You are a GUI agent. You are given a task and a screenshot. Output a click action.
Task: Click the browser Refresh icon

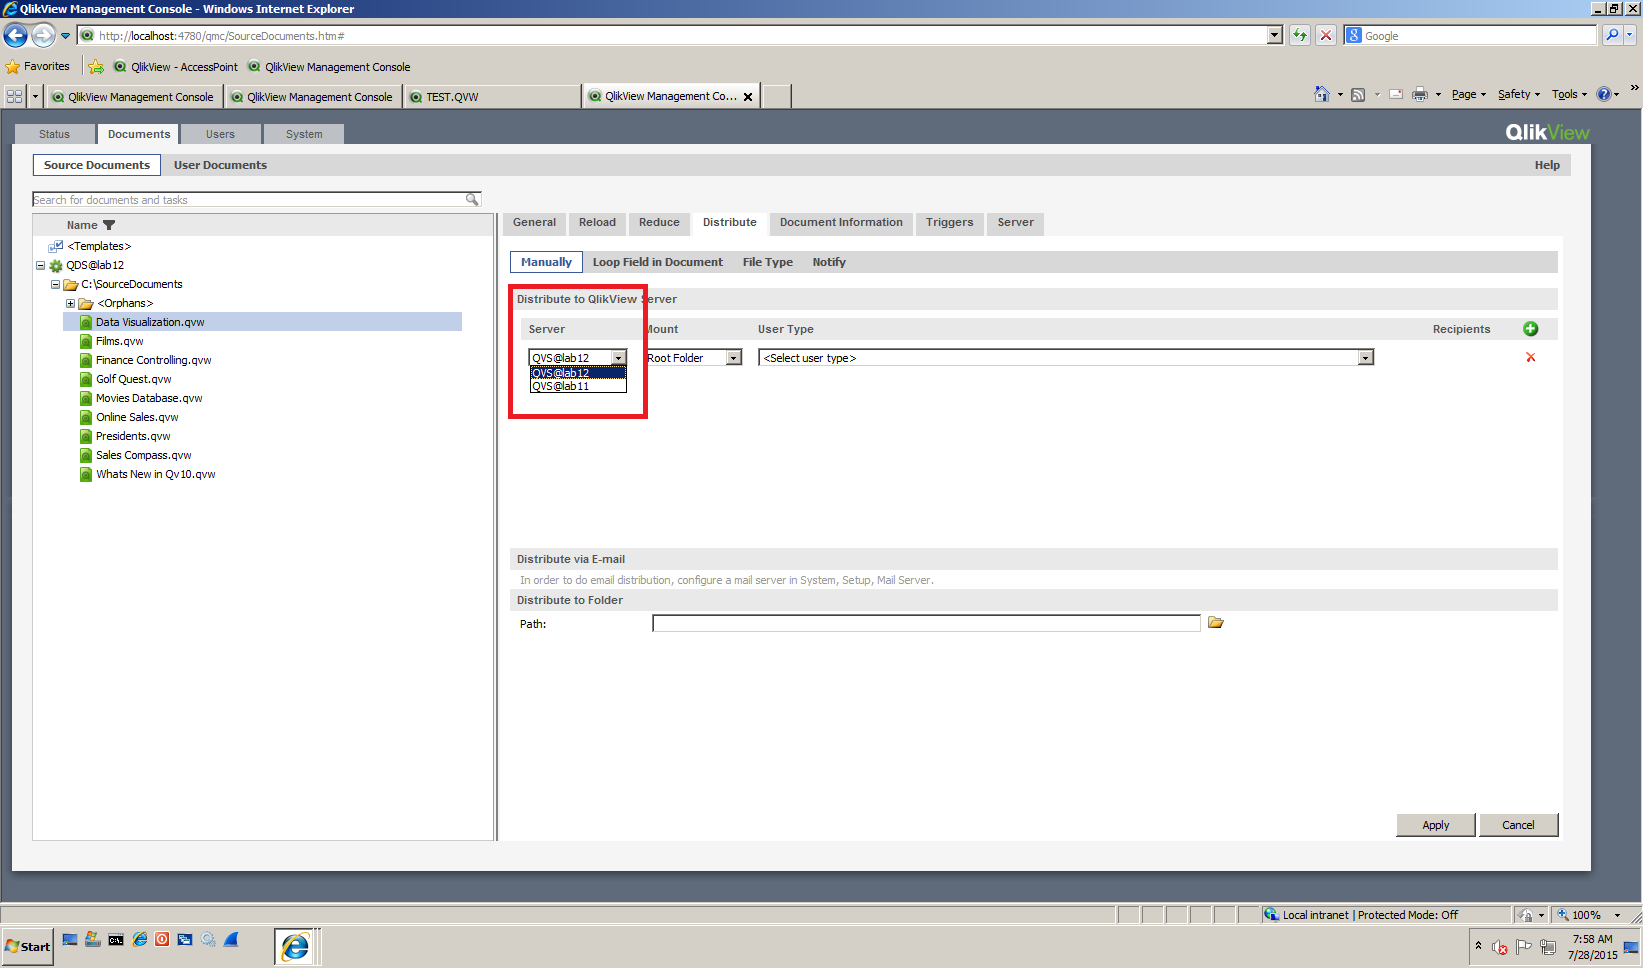coord(1299,35)
